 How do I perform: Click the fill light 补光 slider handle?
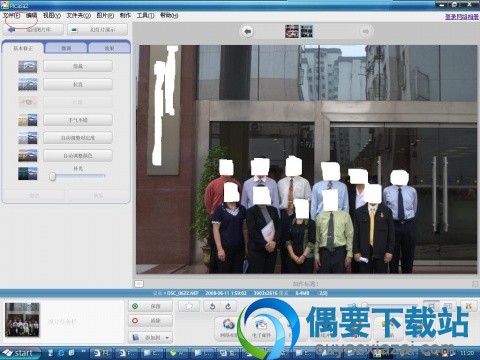[52, 176]
